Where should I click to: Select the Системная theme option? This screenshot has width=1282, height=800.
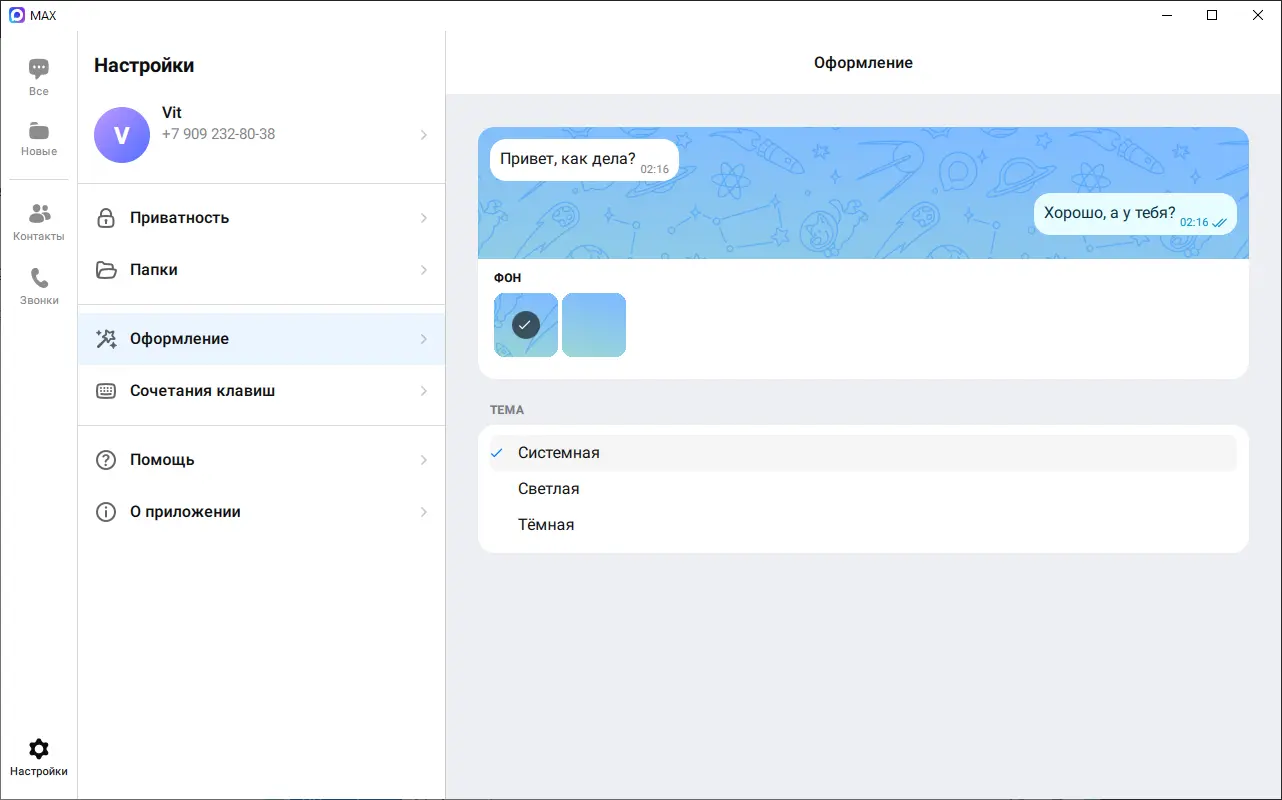point(863,453)
